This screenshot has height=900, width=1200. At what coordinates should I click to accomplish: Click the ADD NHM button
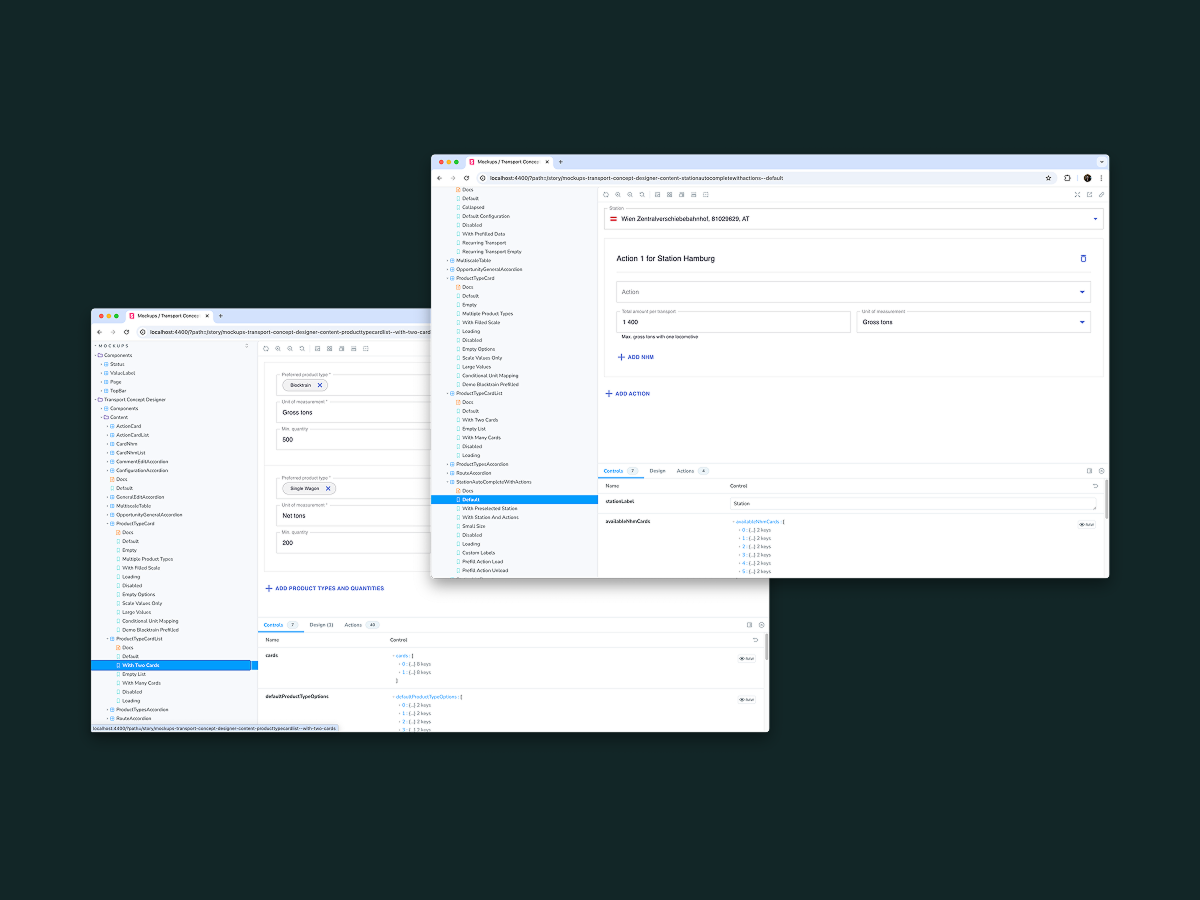(636, 356)
